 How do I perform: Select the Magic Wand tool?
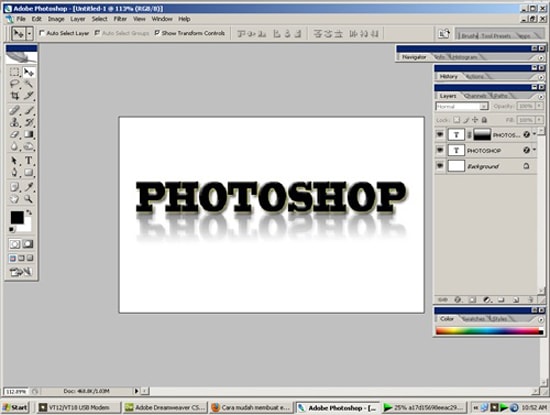coord(28,84)
